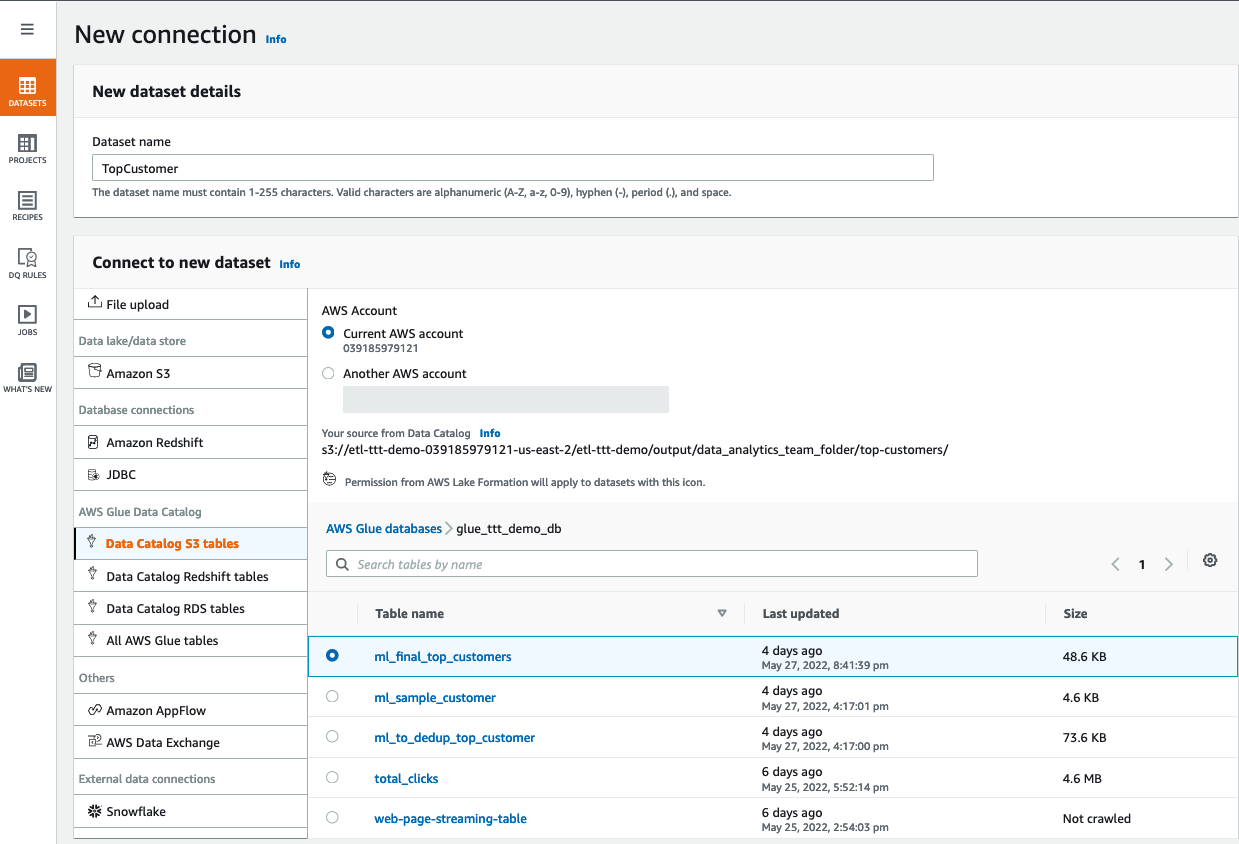Choose Amazon S3 as source
1239x844 pixels.
tap(190, 373)
